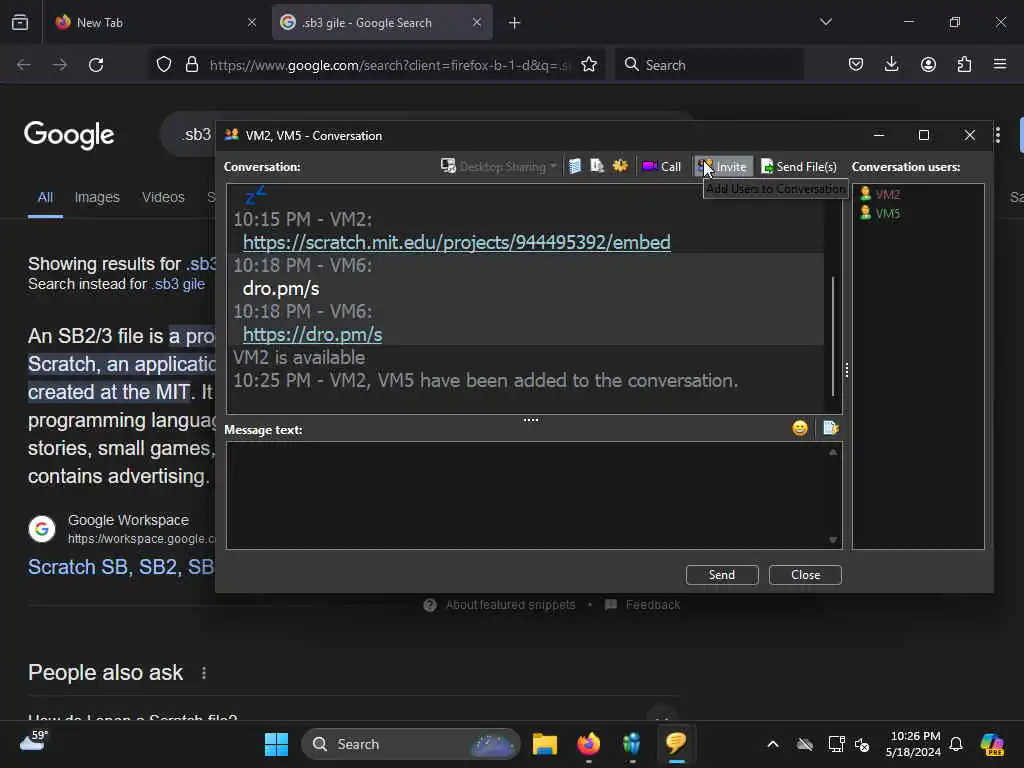Close the New Tab browser tab
The image size is (1024, 768).
coord(251,22)
